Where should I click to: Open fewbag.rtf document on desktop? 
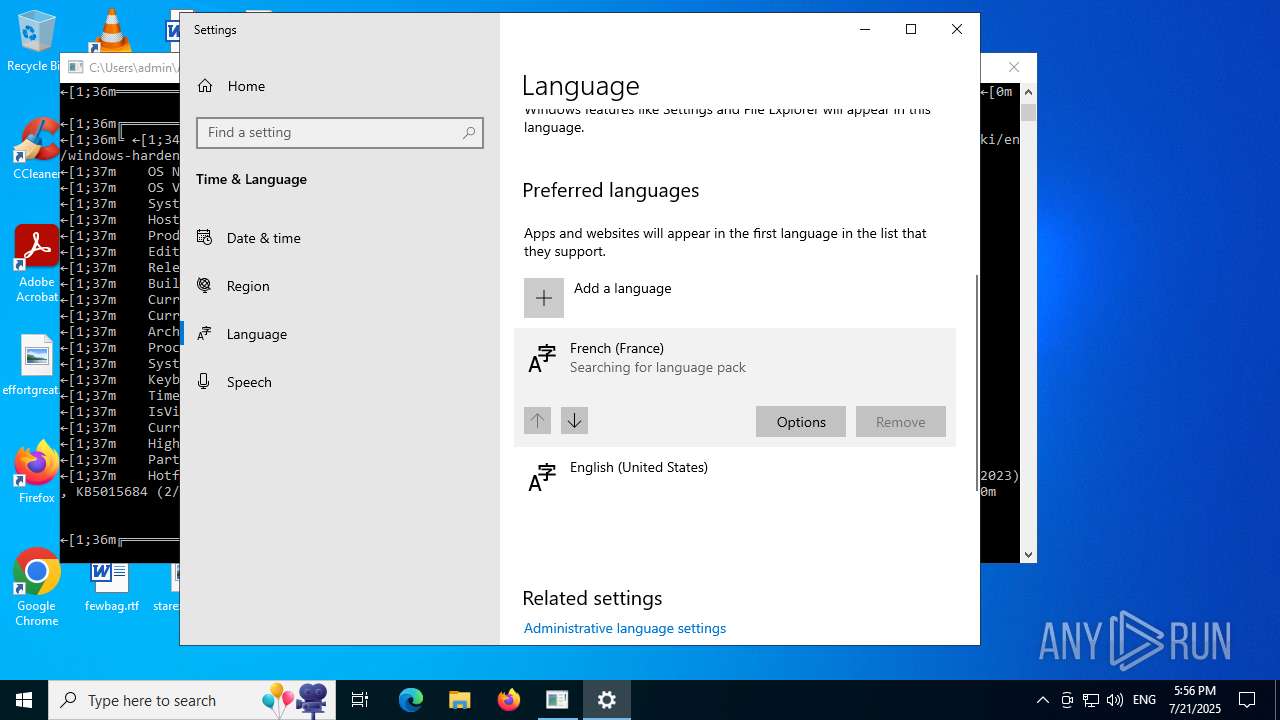point(111,586)
